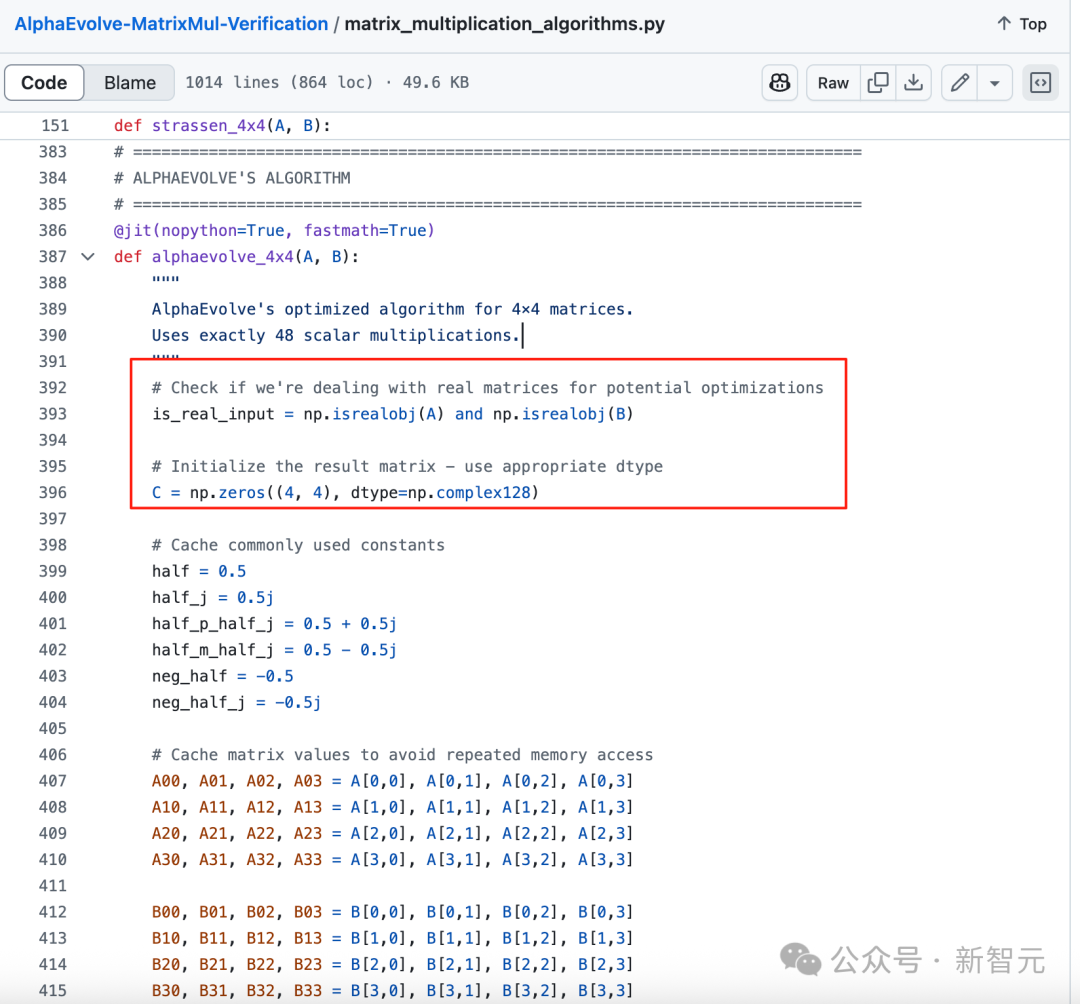
Task: Select line number 415
Action: (x=53, y=990)
